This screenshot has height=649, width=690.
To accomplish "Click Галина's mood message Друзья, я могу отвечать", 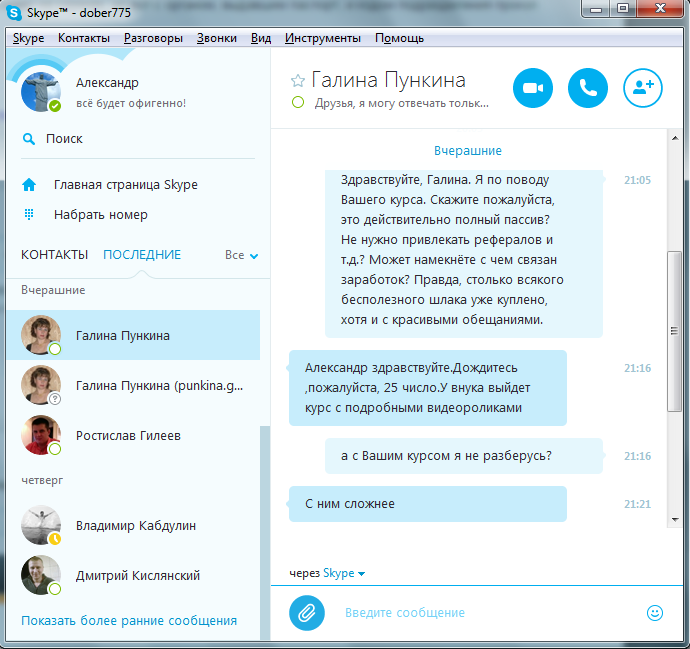I will click(401, 103).
